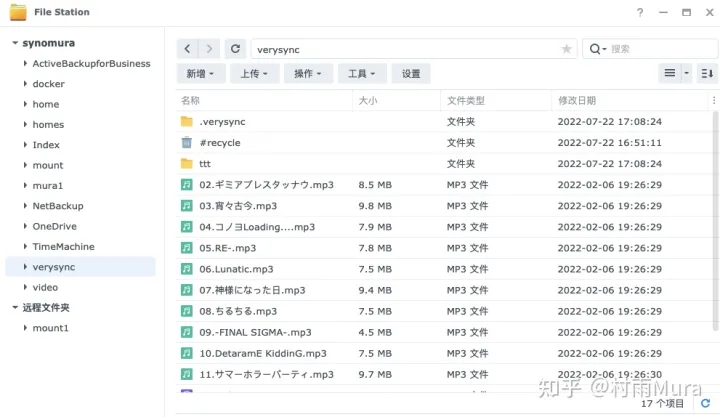Click the 4.5 MB size cell
The width and height of the screenshot is (720, 417).
pos(375,332)
